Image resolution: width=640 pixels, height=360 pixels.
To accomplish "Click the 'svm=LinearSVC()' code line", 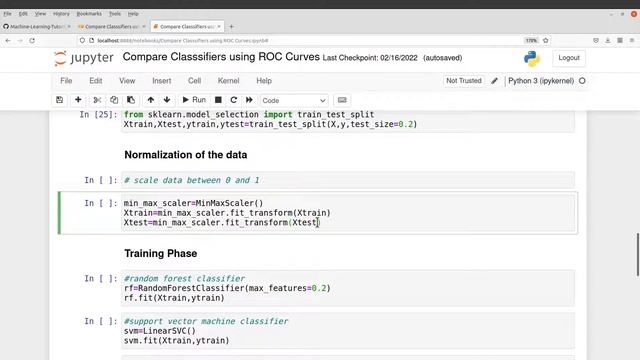I will 160,331.
